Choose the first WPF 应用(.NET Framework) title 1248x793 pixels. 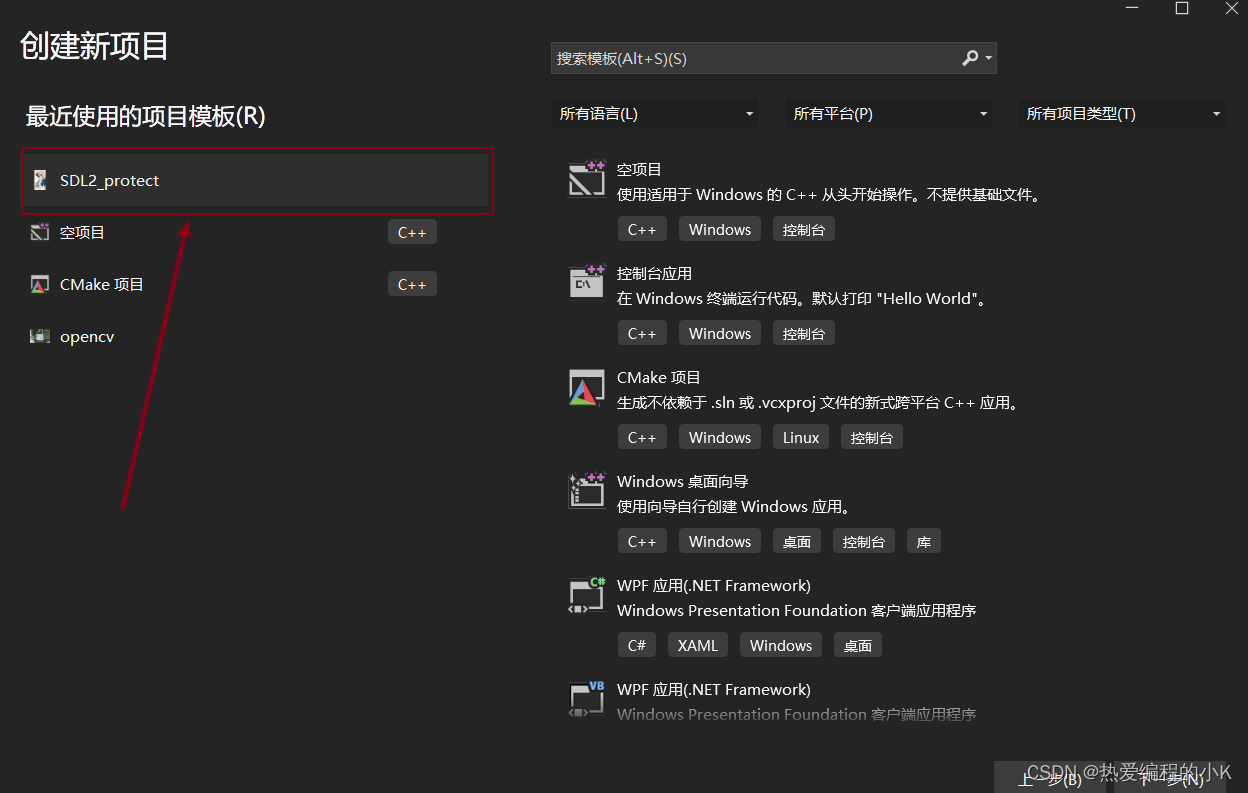click(x=714, y=585)
